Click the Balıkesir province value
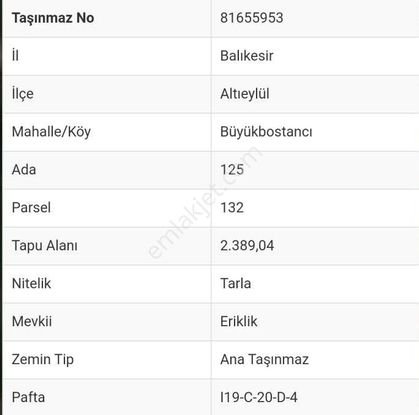This screenshot has height=415, width=419. tap(247, 56)
